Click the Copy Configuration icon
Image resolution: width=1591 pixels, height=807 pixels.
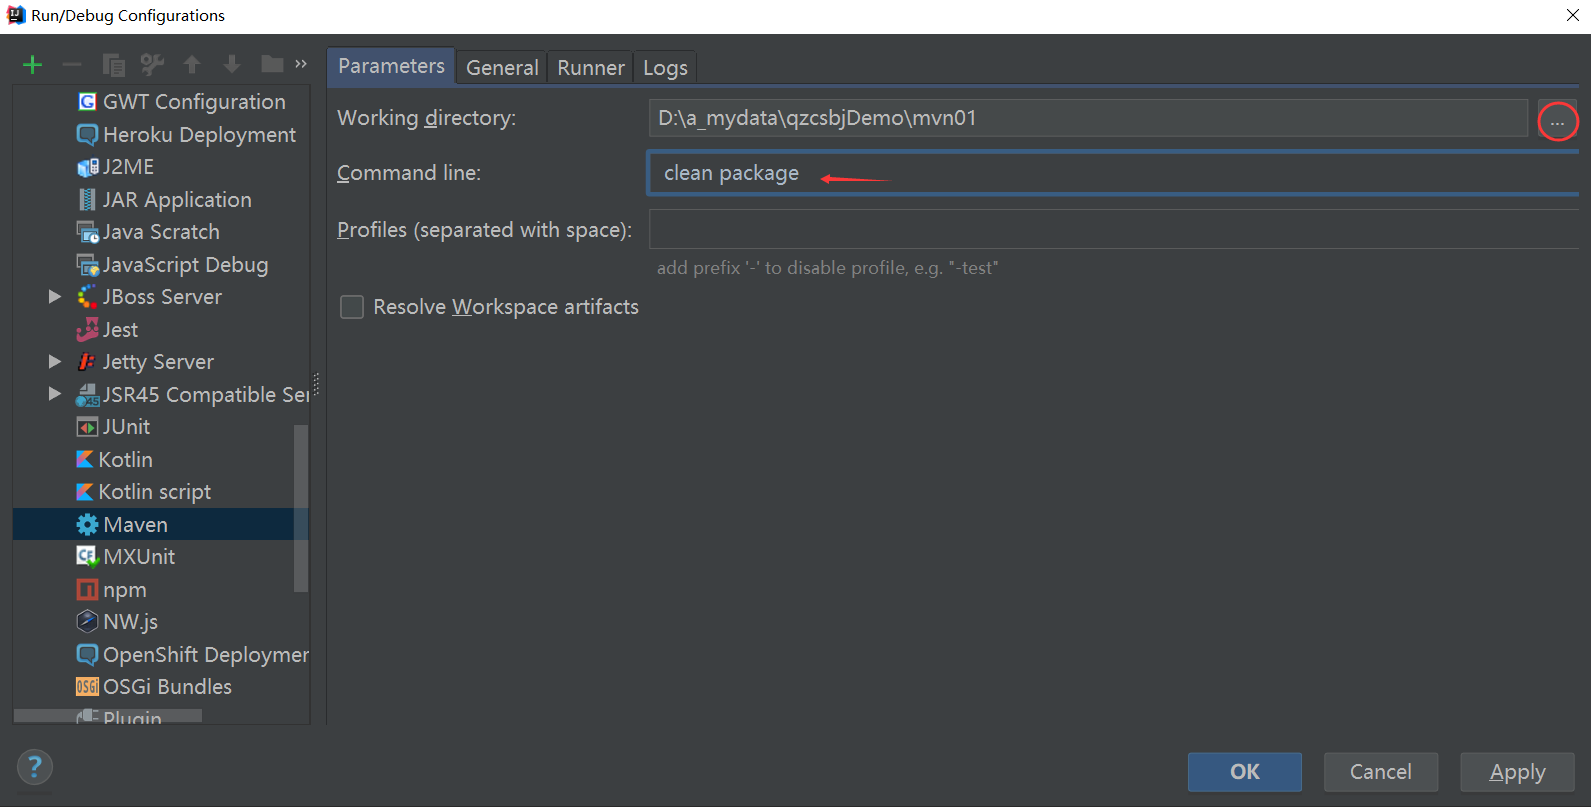113,65
